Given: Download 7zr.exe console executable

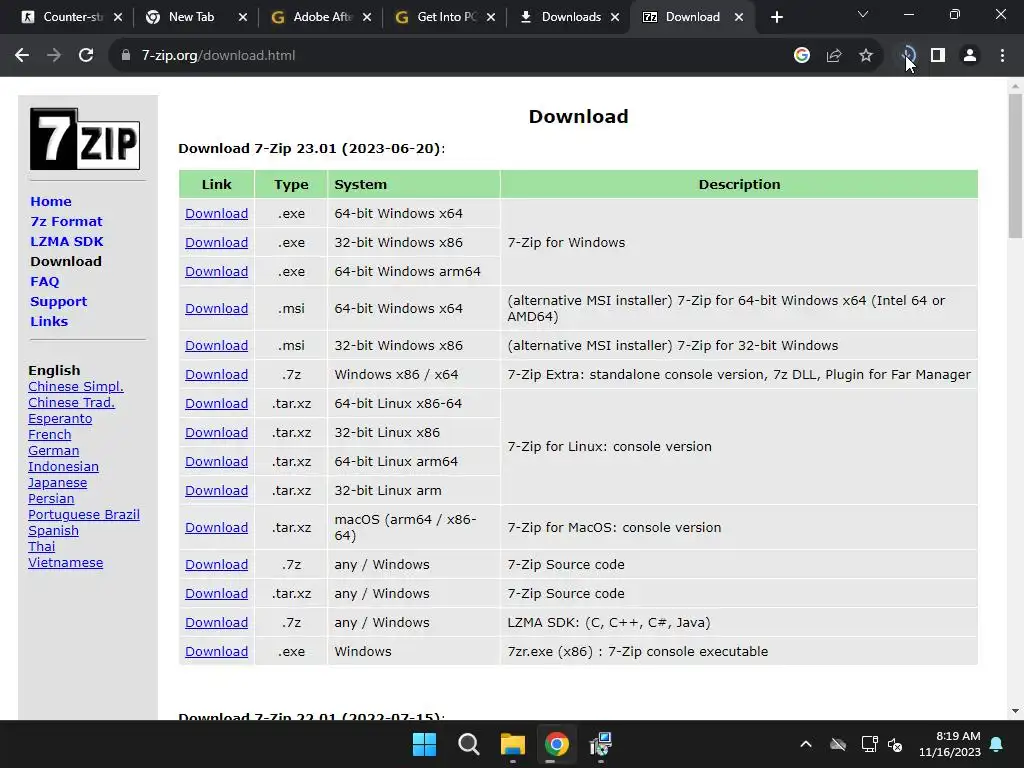Looking at the screenshot, I should (216, 652).
